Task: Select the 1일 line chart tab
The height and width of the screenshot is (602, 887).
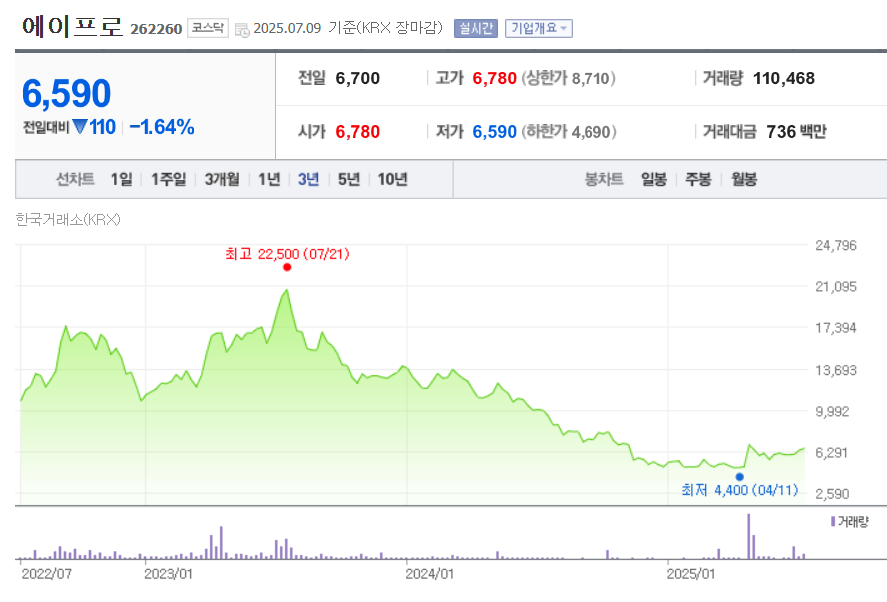Action: coord(122,179)
